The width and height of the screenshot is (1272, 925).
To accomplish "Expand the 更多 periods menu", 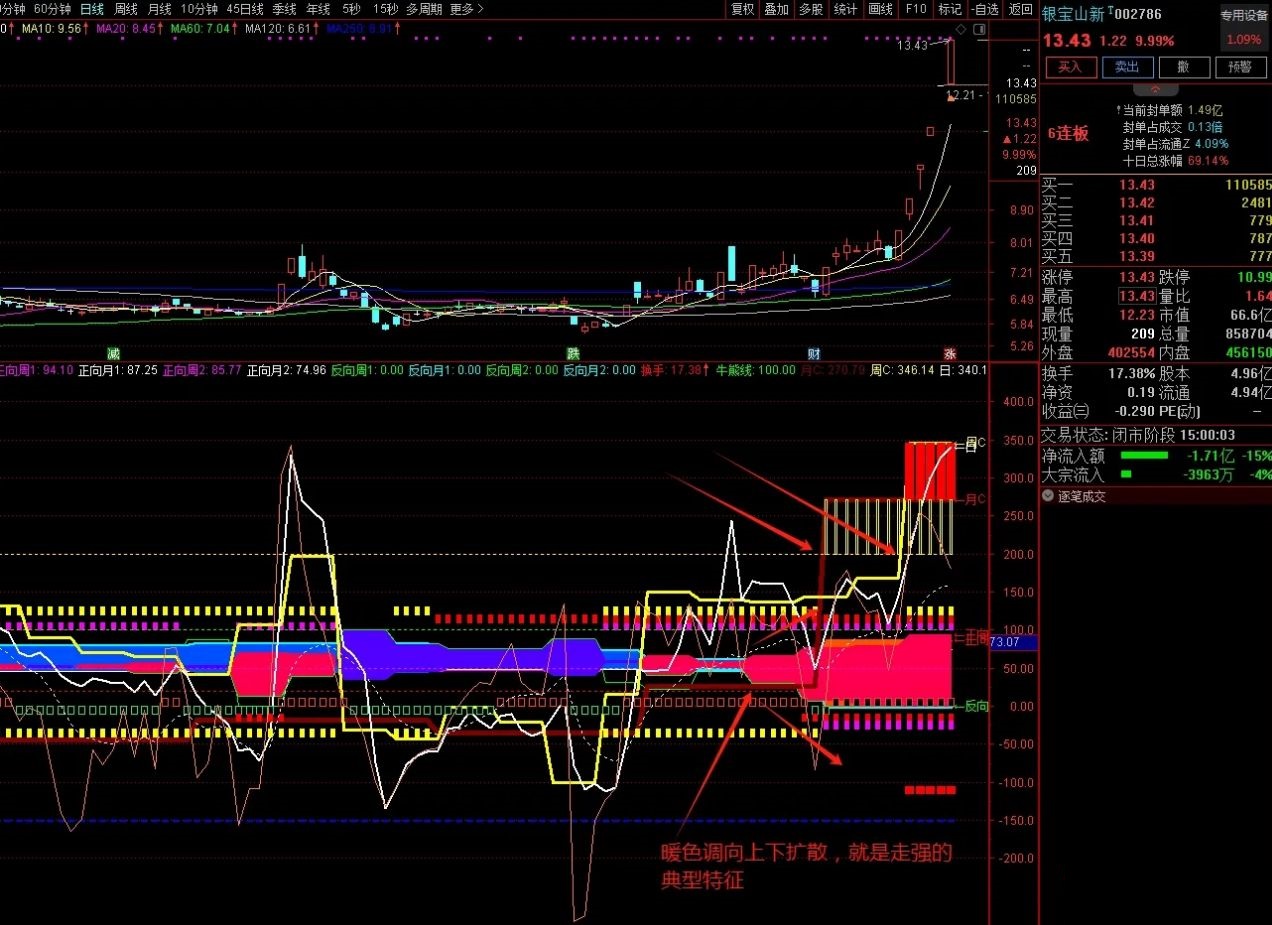I will pos(466,9).
